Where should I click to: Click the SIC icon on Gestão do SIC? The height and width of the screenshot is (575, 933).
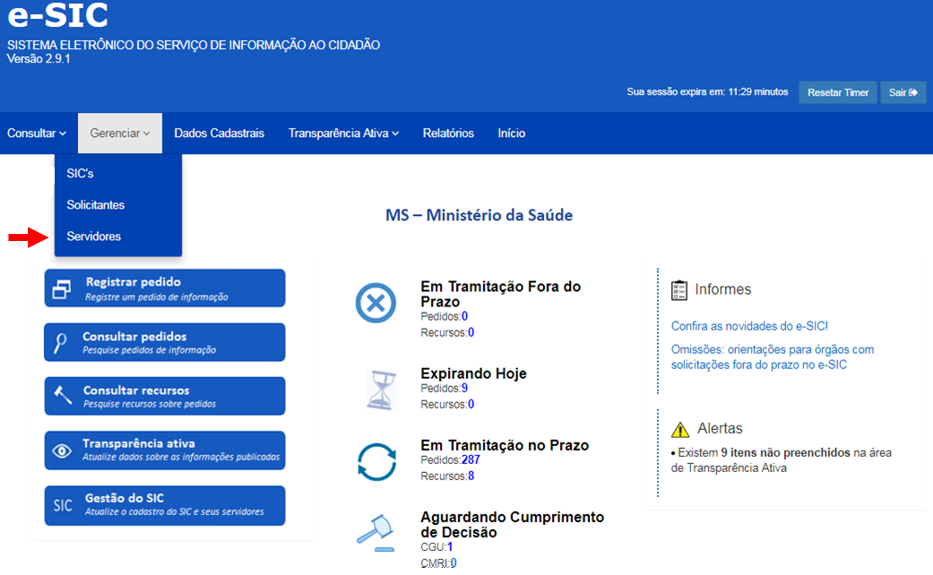(62, 506)
